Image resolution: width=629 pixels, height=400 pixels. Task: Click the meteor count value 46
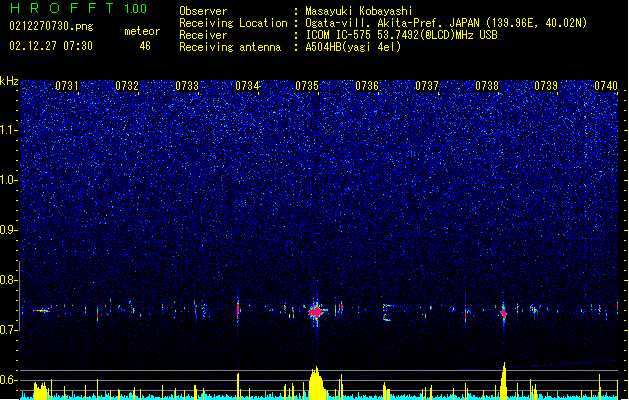[145, 46]
